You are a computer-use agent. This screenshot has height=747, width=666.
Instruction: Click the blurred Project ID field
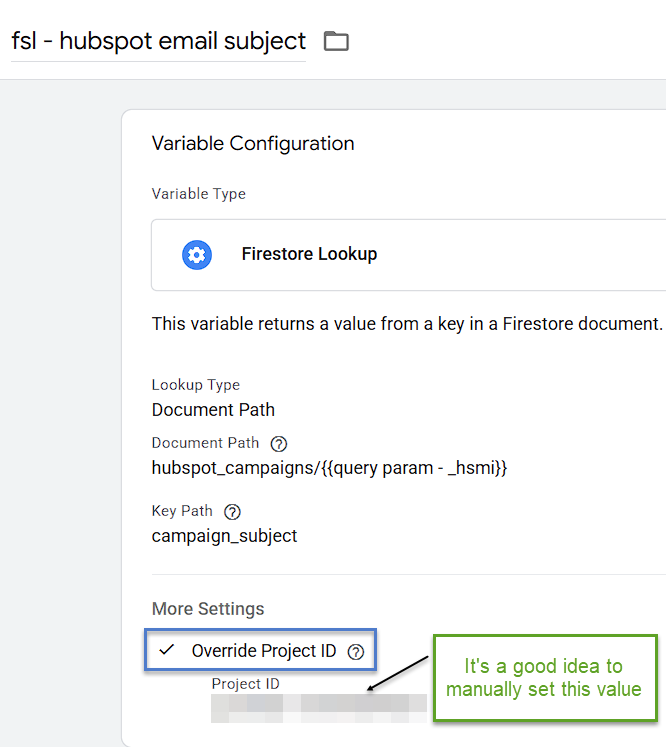click(319, 708)
